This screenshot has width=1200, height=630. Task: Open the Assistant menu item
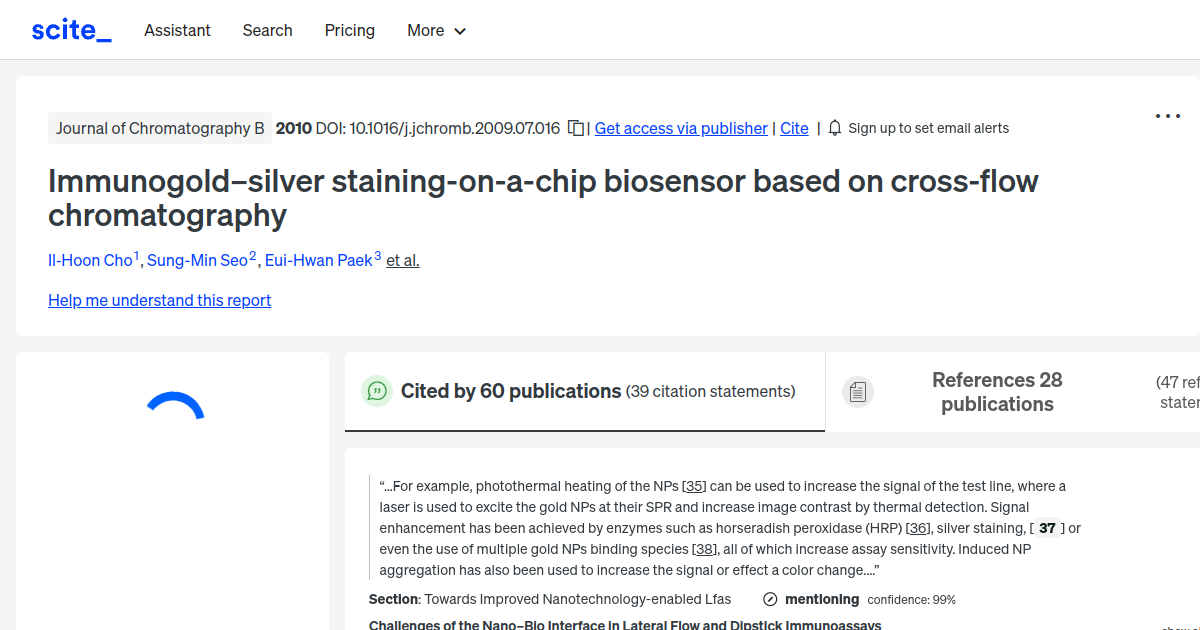(177, 30)
